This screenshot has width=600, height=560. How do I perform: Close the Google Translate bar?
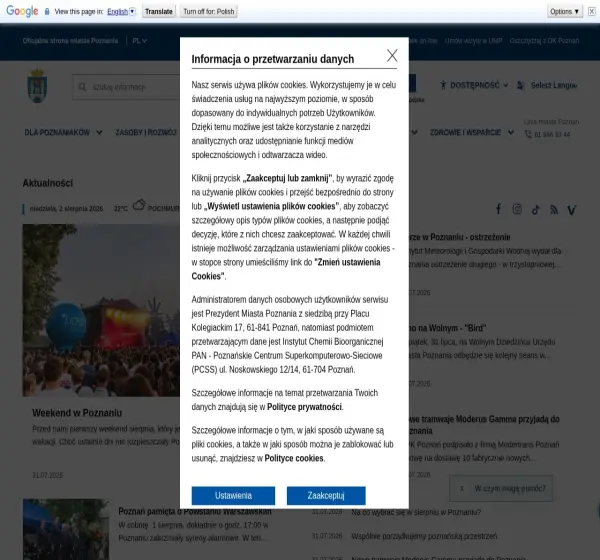591,11
